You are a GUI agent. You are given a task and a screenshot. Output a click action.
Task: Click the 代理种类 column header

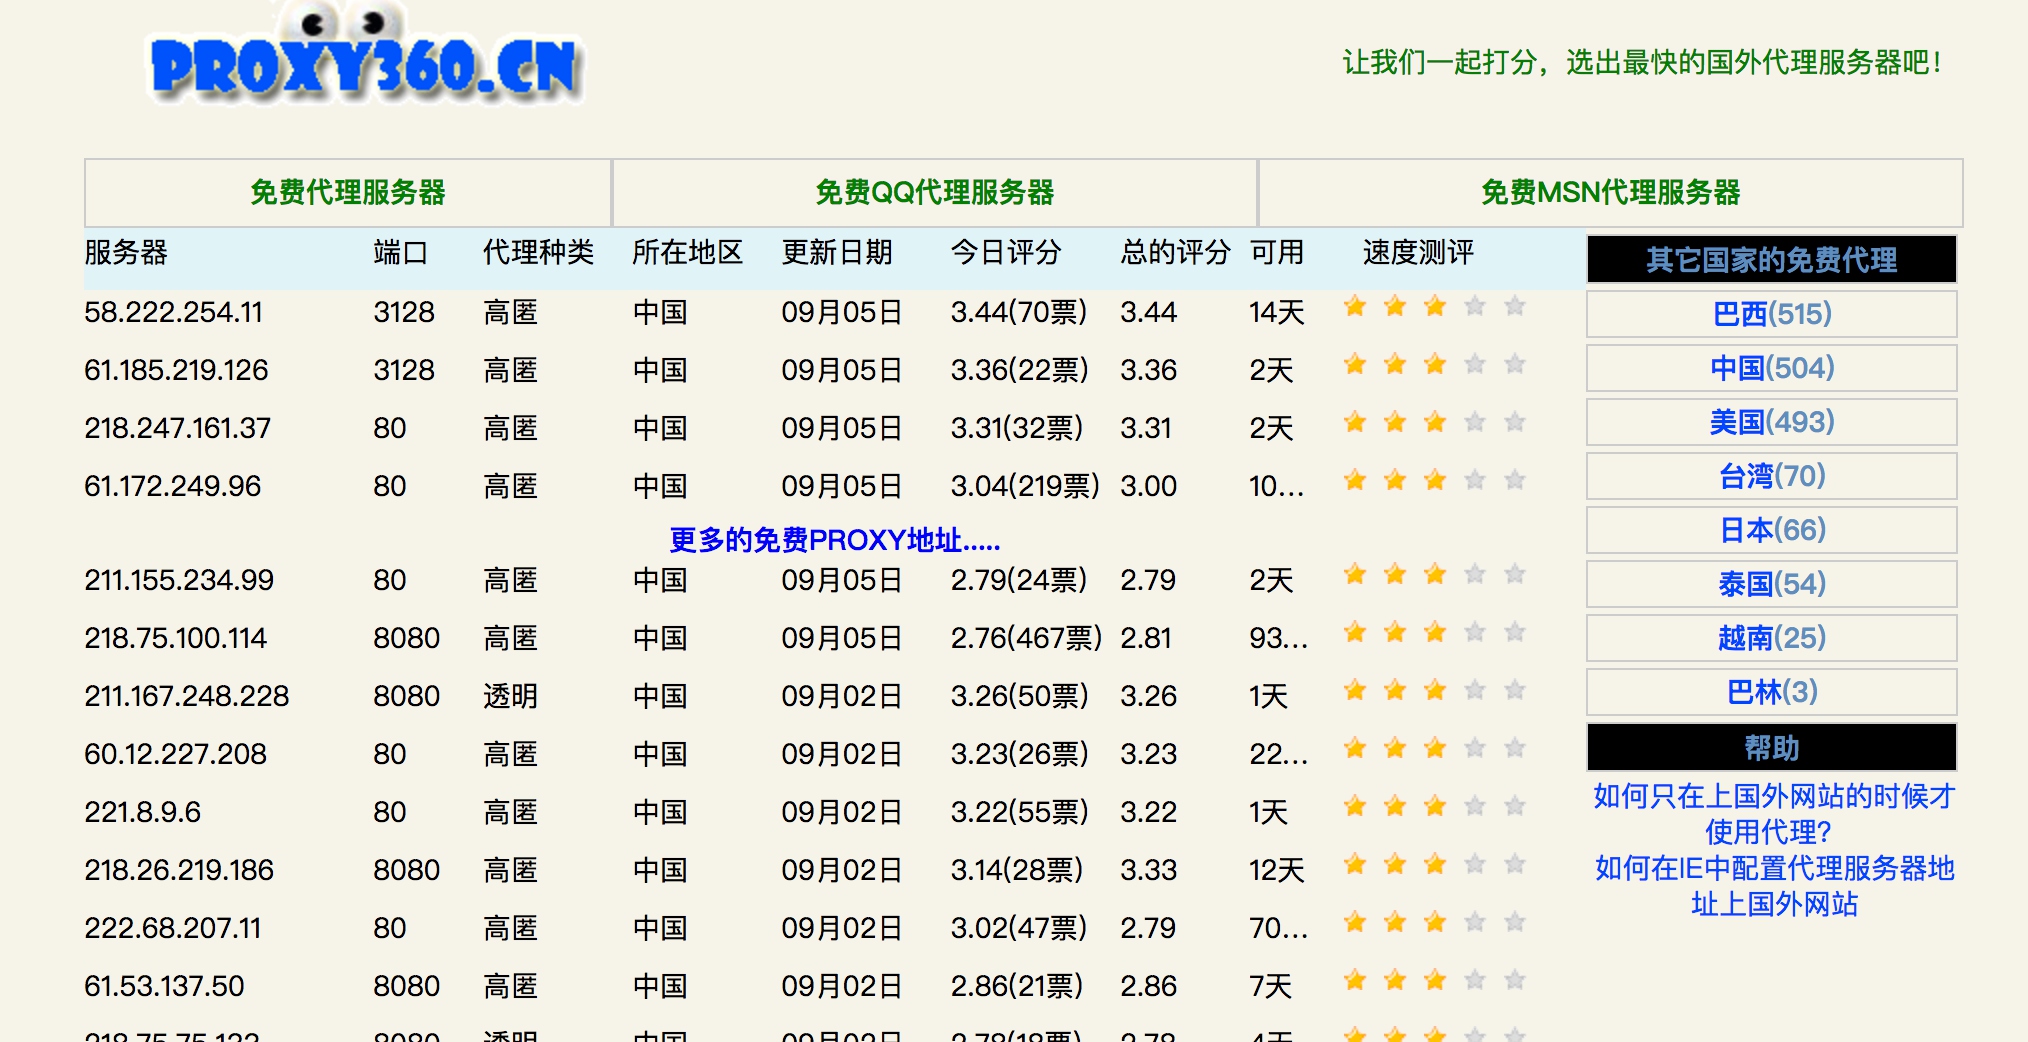click(538, 252)
